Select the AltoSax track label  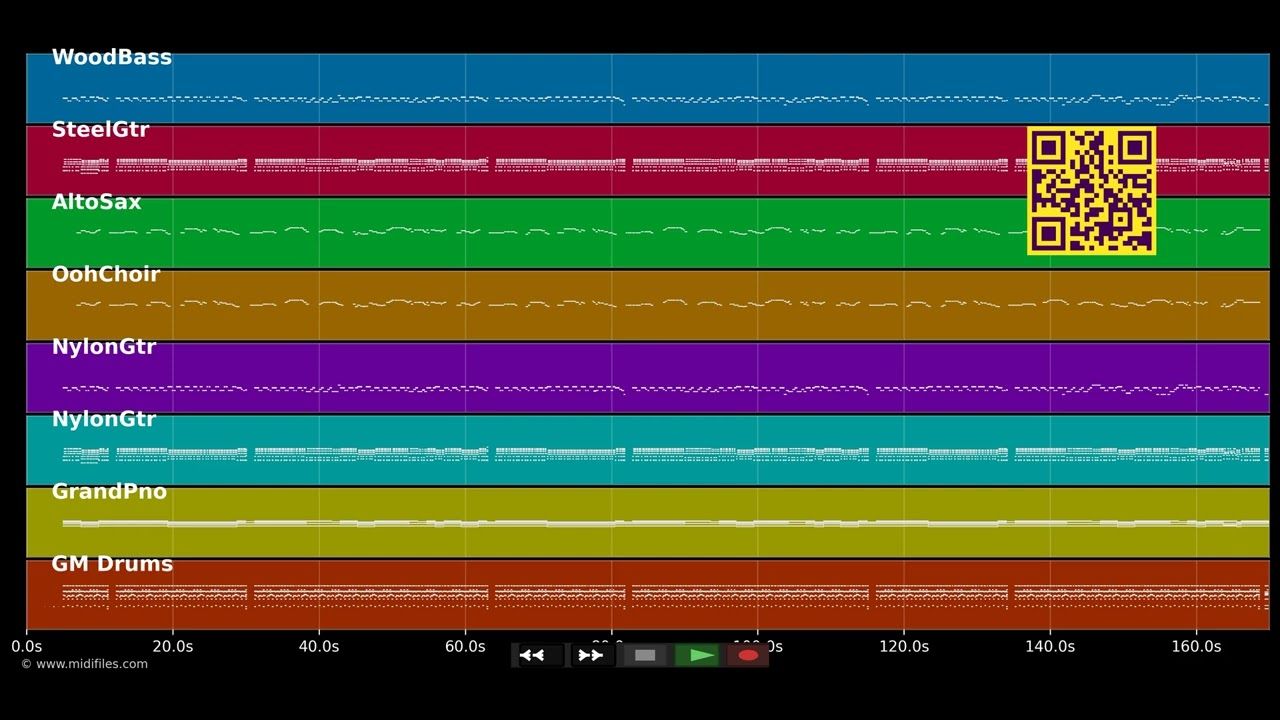96,202
